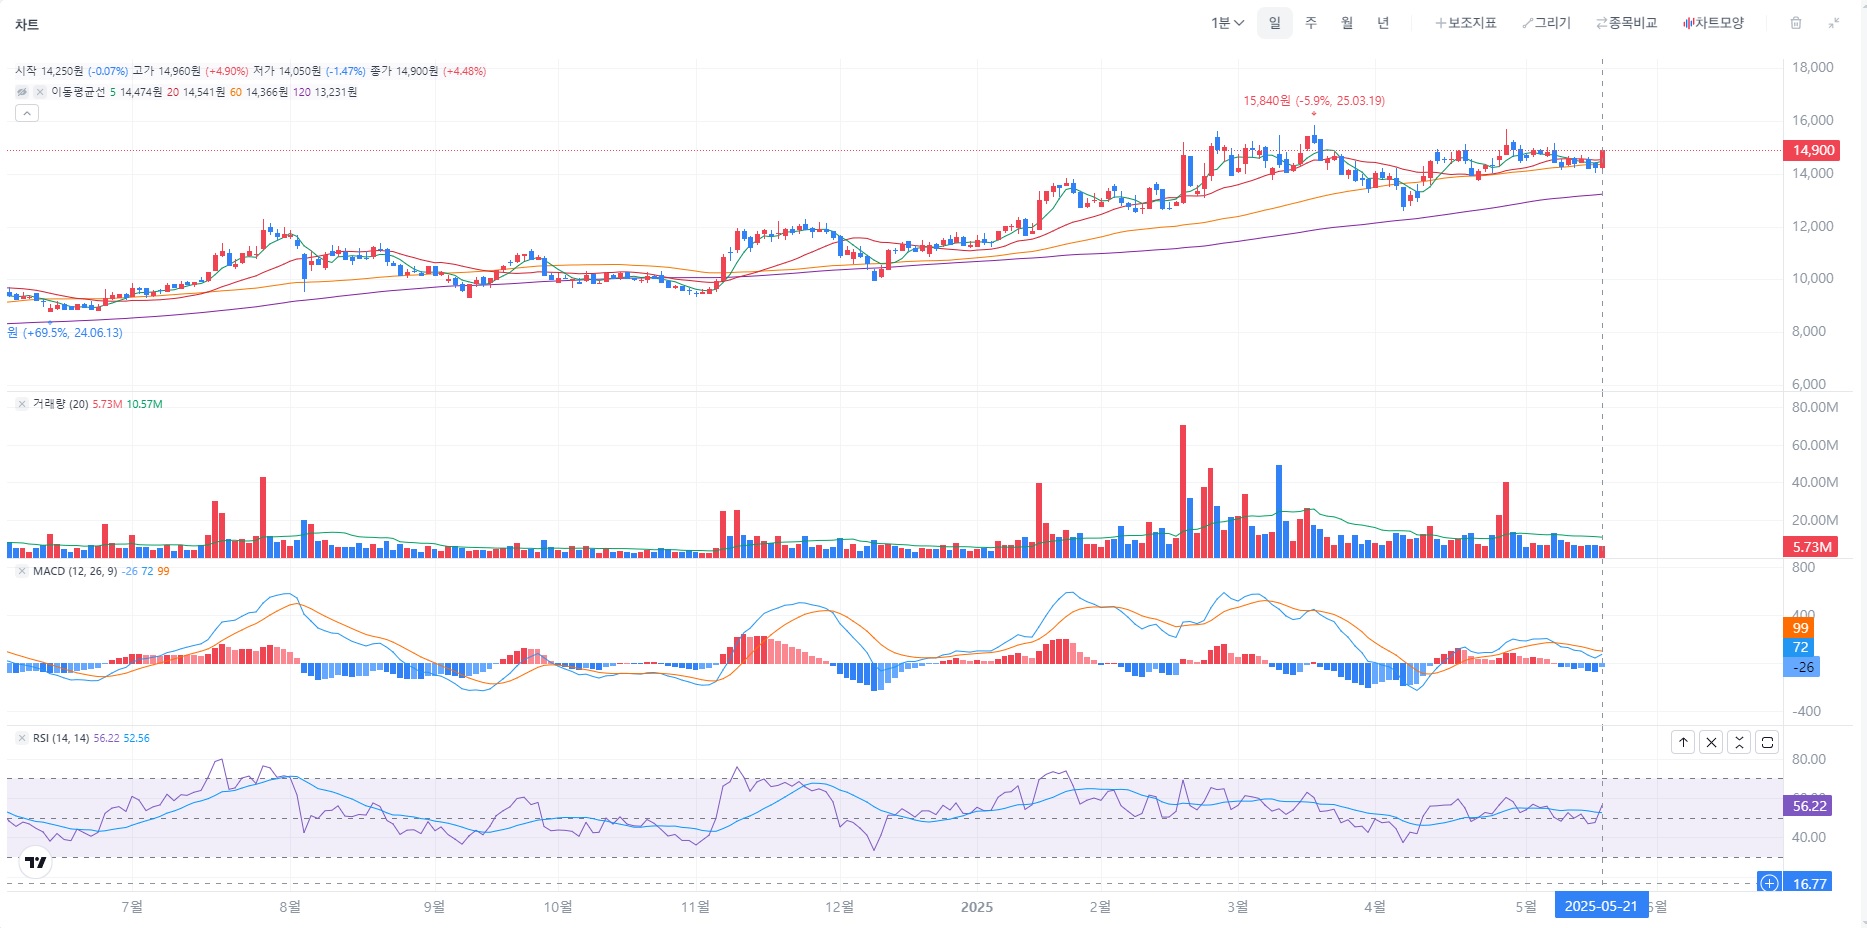1867x928 pixels.
Task: Click the 8월 label on time axis
Action: [290, 907]
